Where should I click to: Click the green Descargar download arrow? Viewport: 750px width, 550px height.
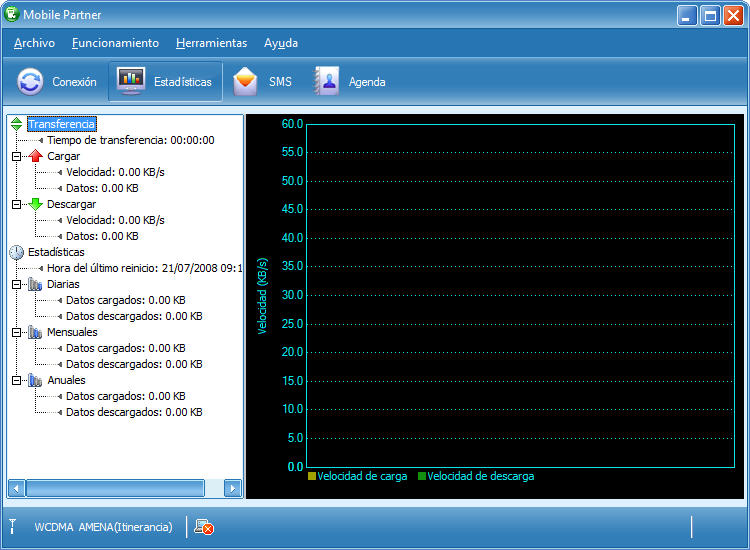tap(35, 204)
